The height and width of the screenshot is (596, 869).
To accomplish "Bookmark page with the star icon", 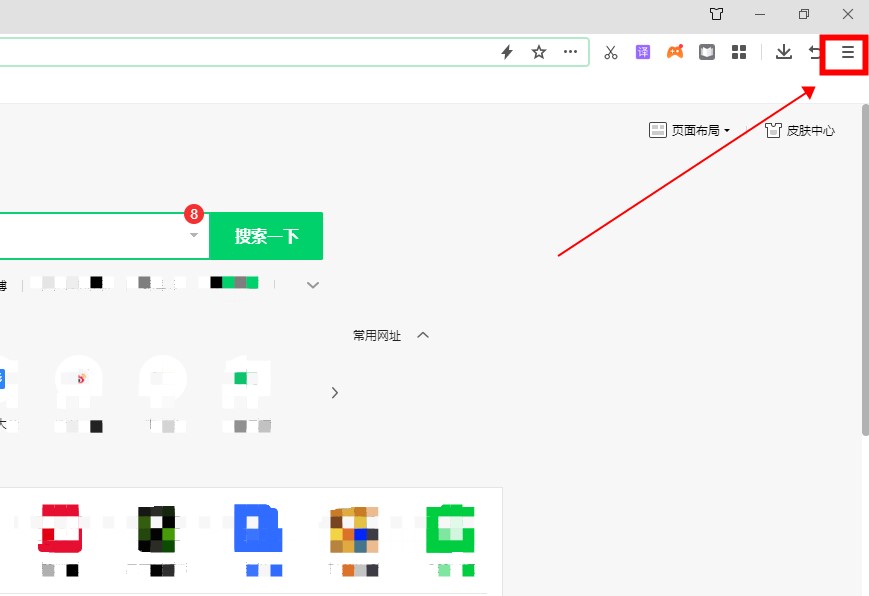I will (x=539, y=52).
